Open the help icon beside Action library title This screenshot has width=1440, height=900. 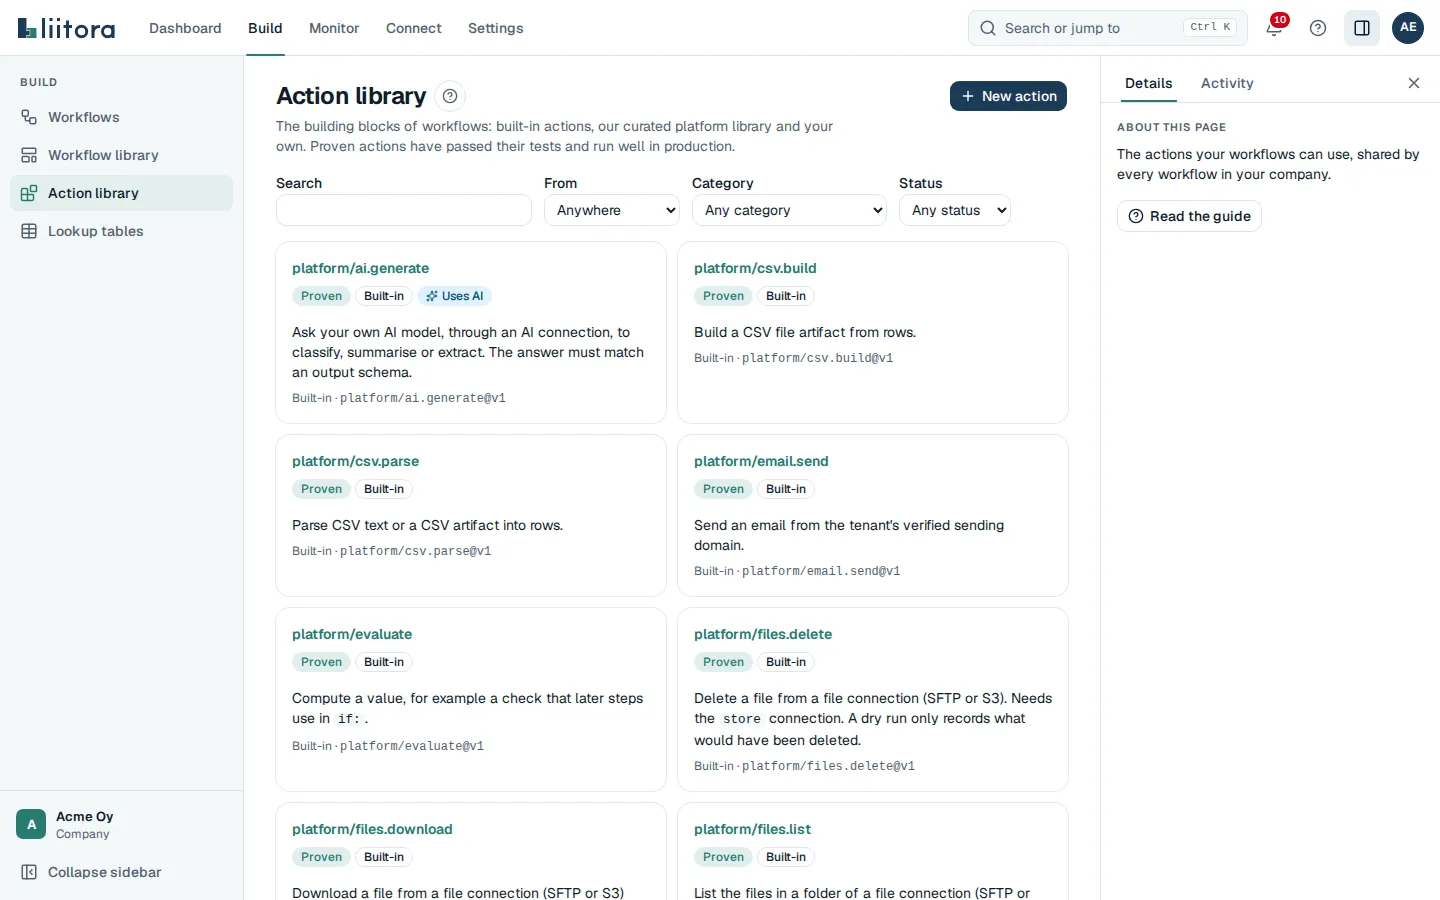coord(450,96)
